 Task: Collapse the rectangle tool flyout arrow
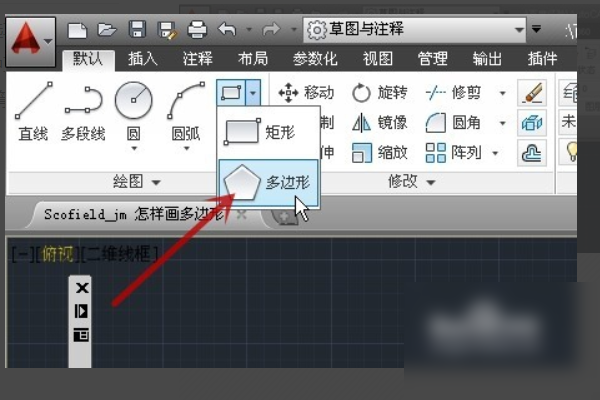click(253, 92)
